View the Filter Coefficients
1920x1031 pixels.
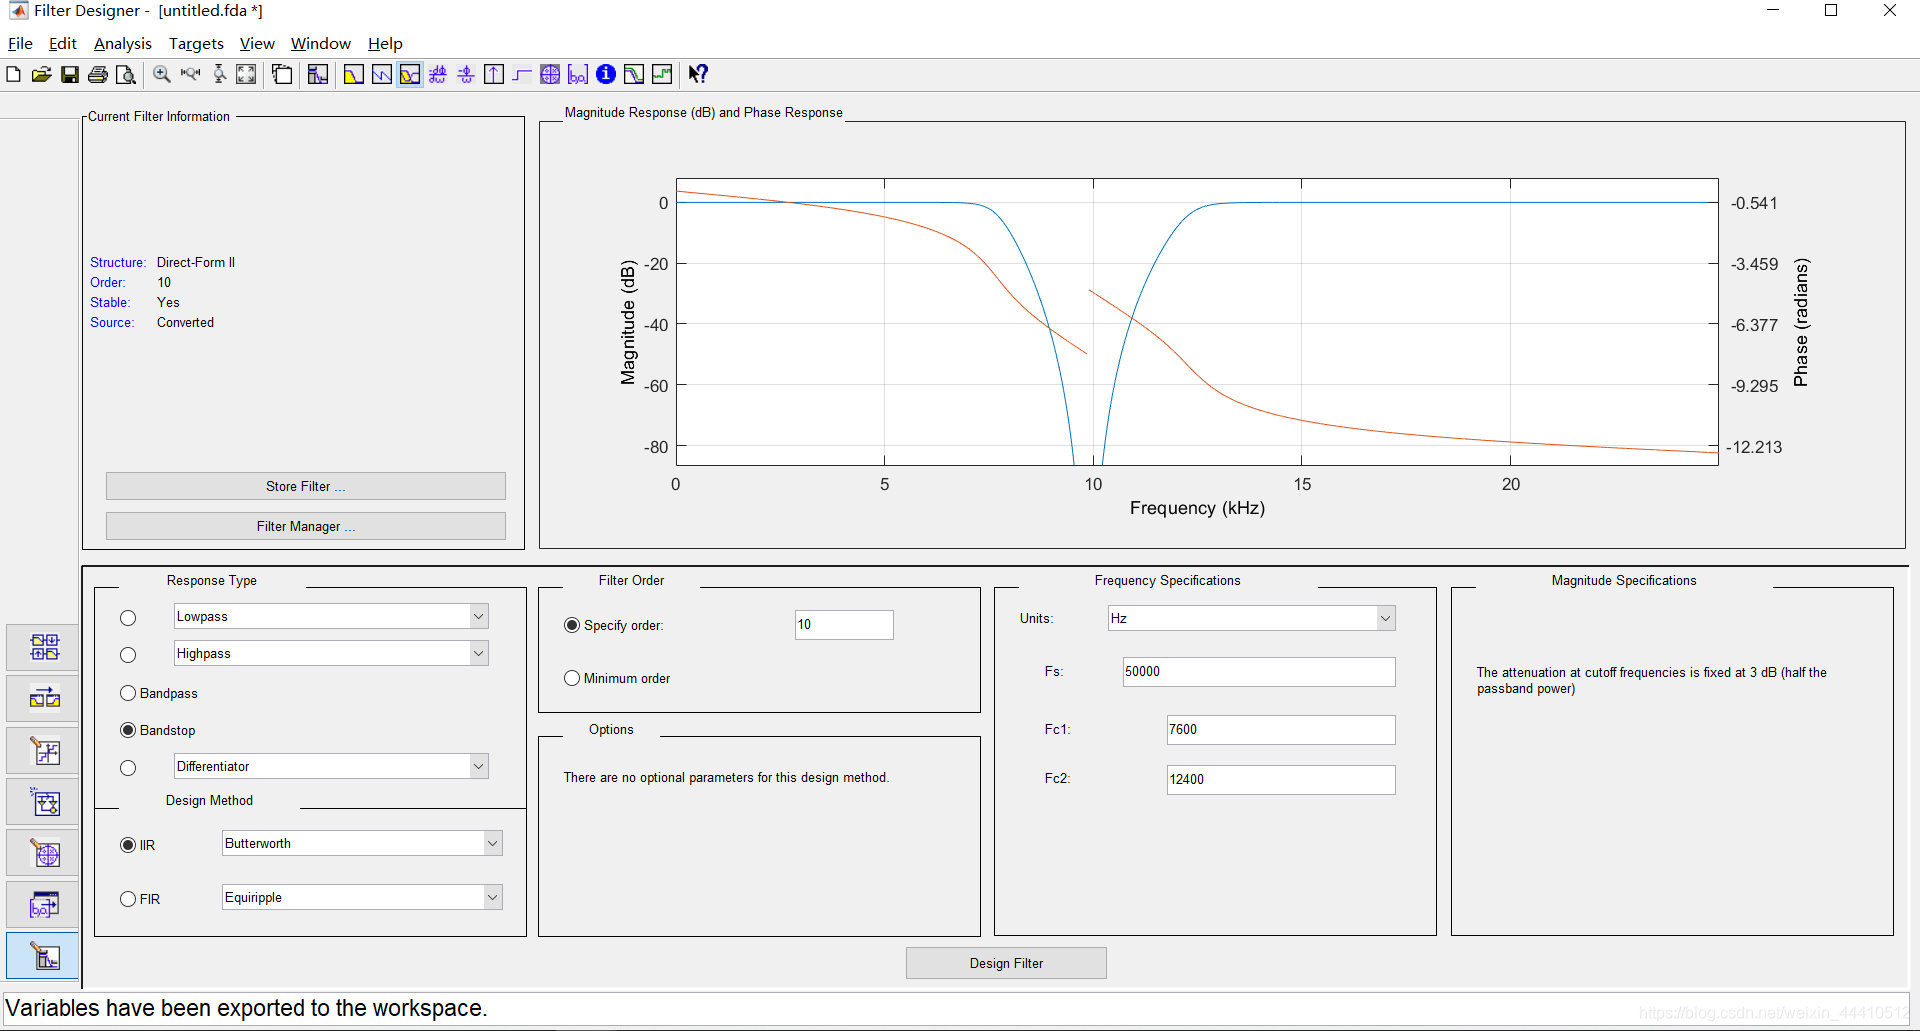(578, 74)
